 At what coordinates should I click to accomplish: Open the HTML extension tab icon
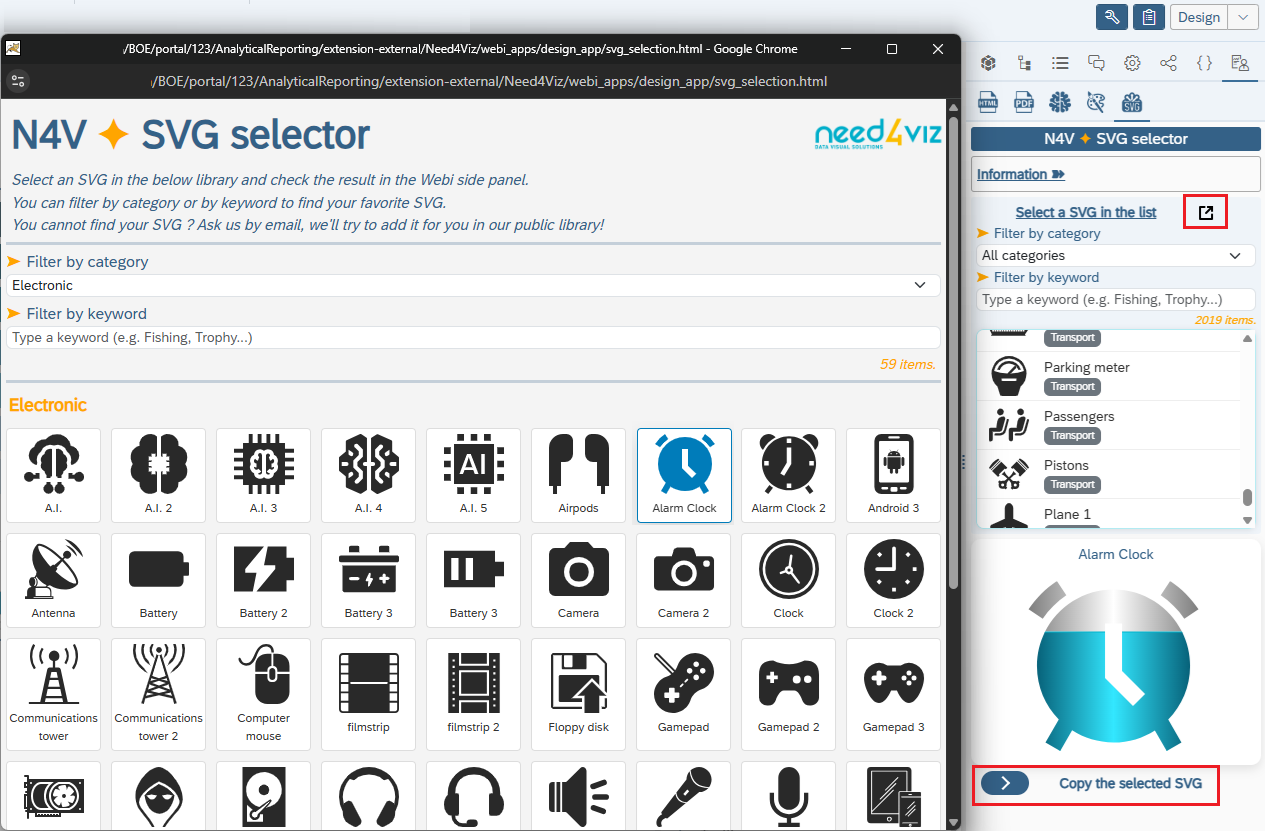click(x=988, y=102)
